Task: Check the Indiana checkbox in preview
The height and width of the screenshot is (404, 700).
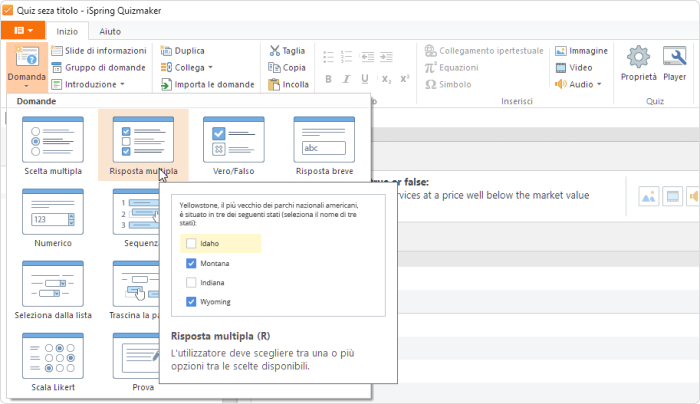Action: (191, 283)
